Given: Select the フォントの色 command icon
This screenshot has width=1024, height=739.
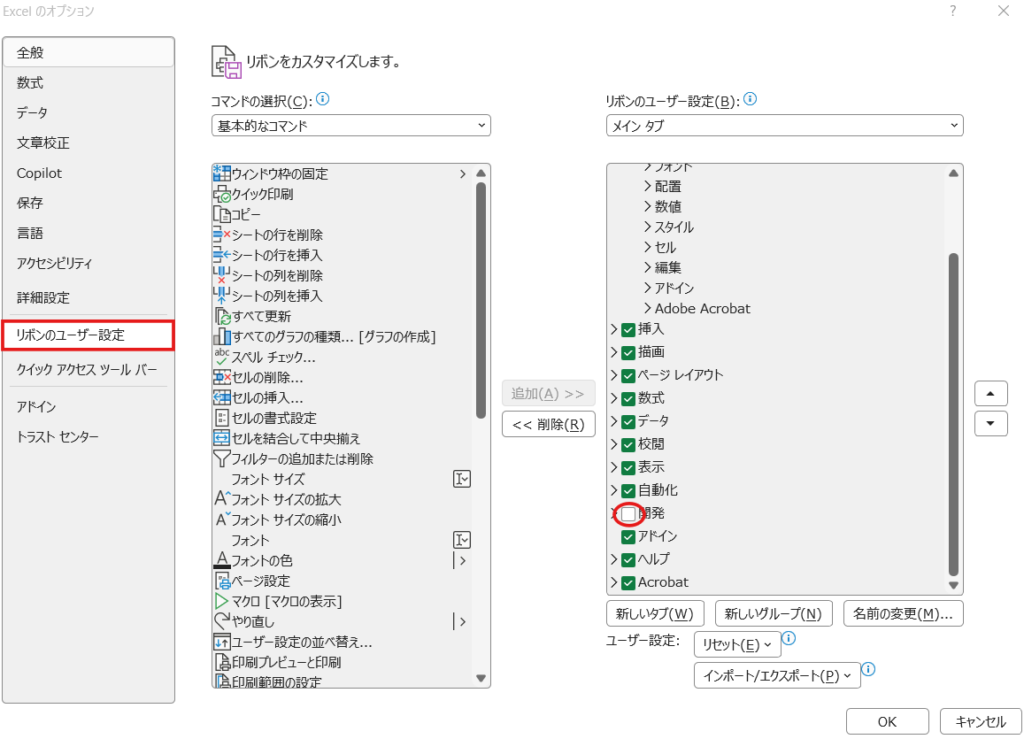Looking at the screenshot, I should point(222,560).
